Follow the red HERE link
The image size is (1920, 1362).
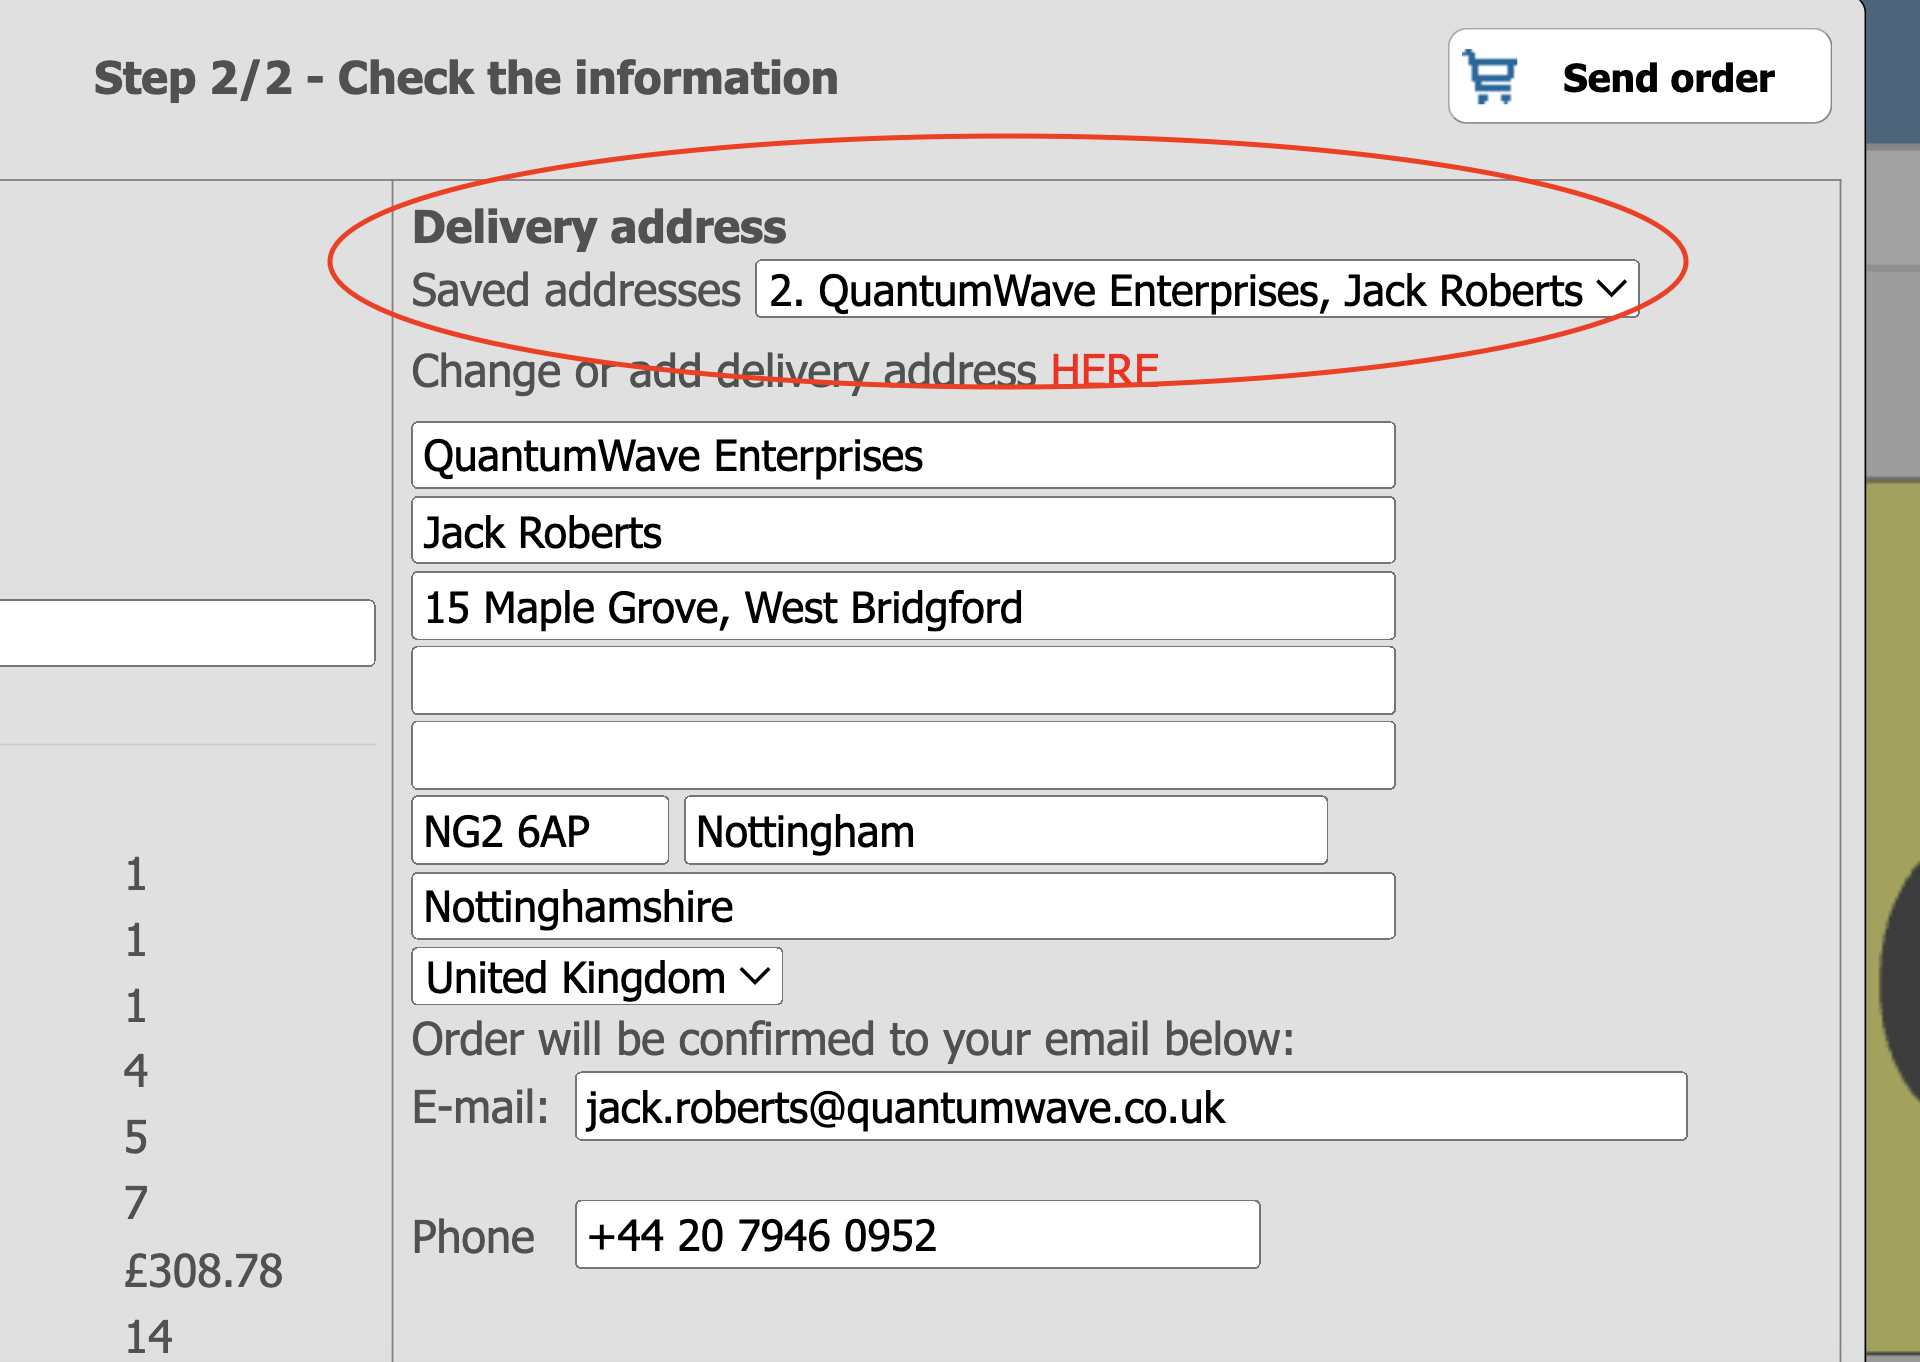point(1104,371)
